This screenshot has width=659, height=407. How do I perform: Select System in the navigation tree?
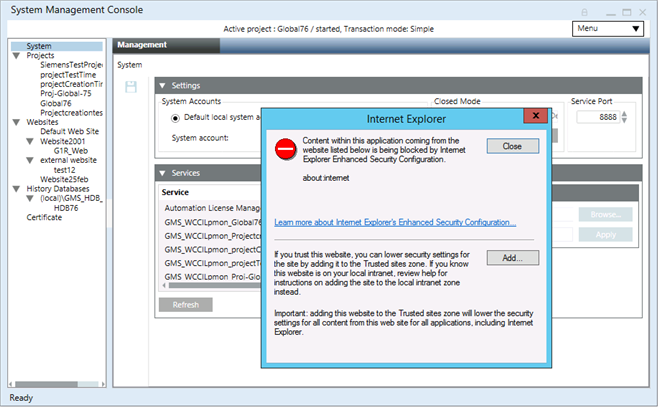[x=39, y=46]
